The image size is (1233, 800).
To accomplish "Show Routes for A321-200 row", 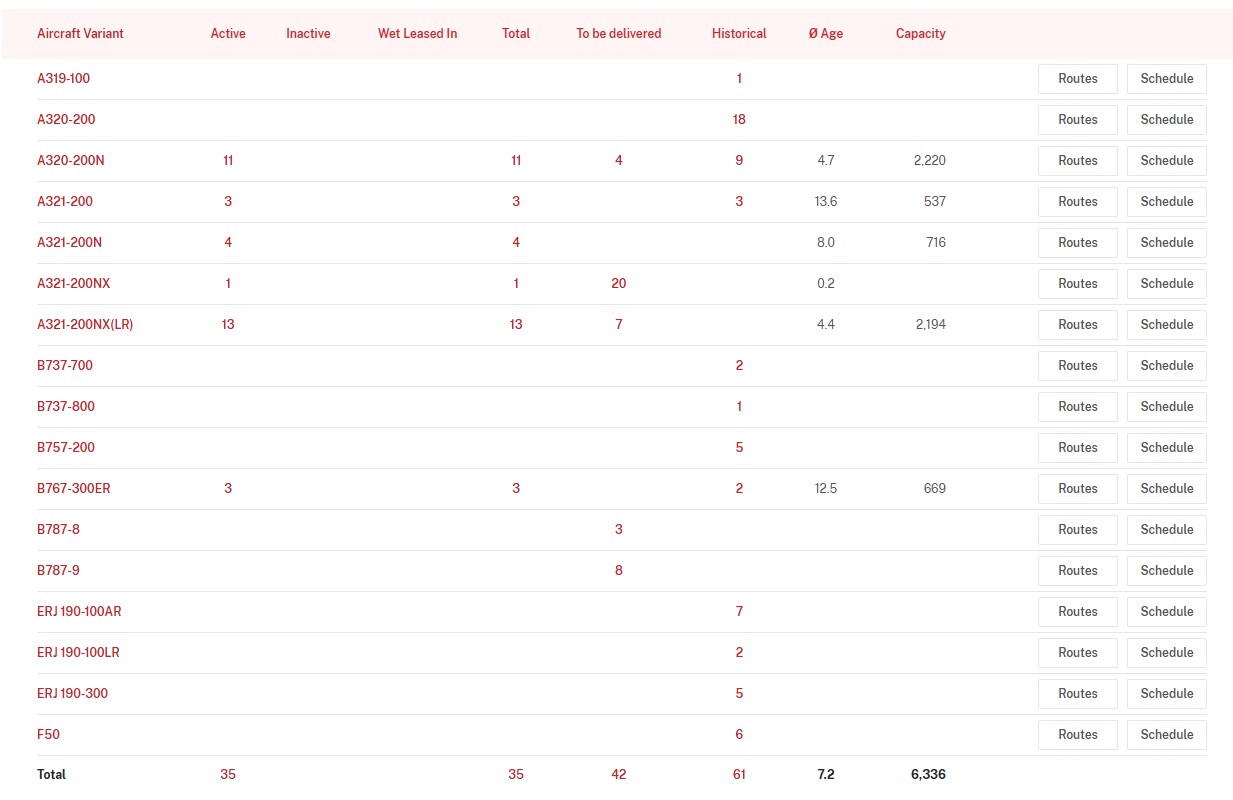I will pyautogui.click(x=1078, y=202).
